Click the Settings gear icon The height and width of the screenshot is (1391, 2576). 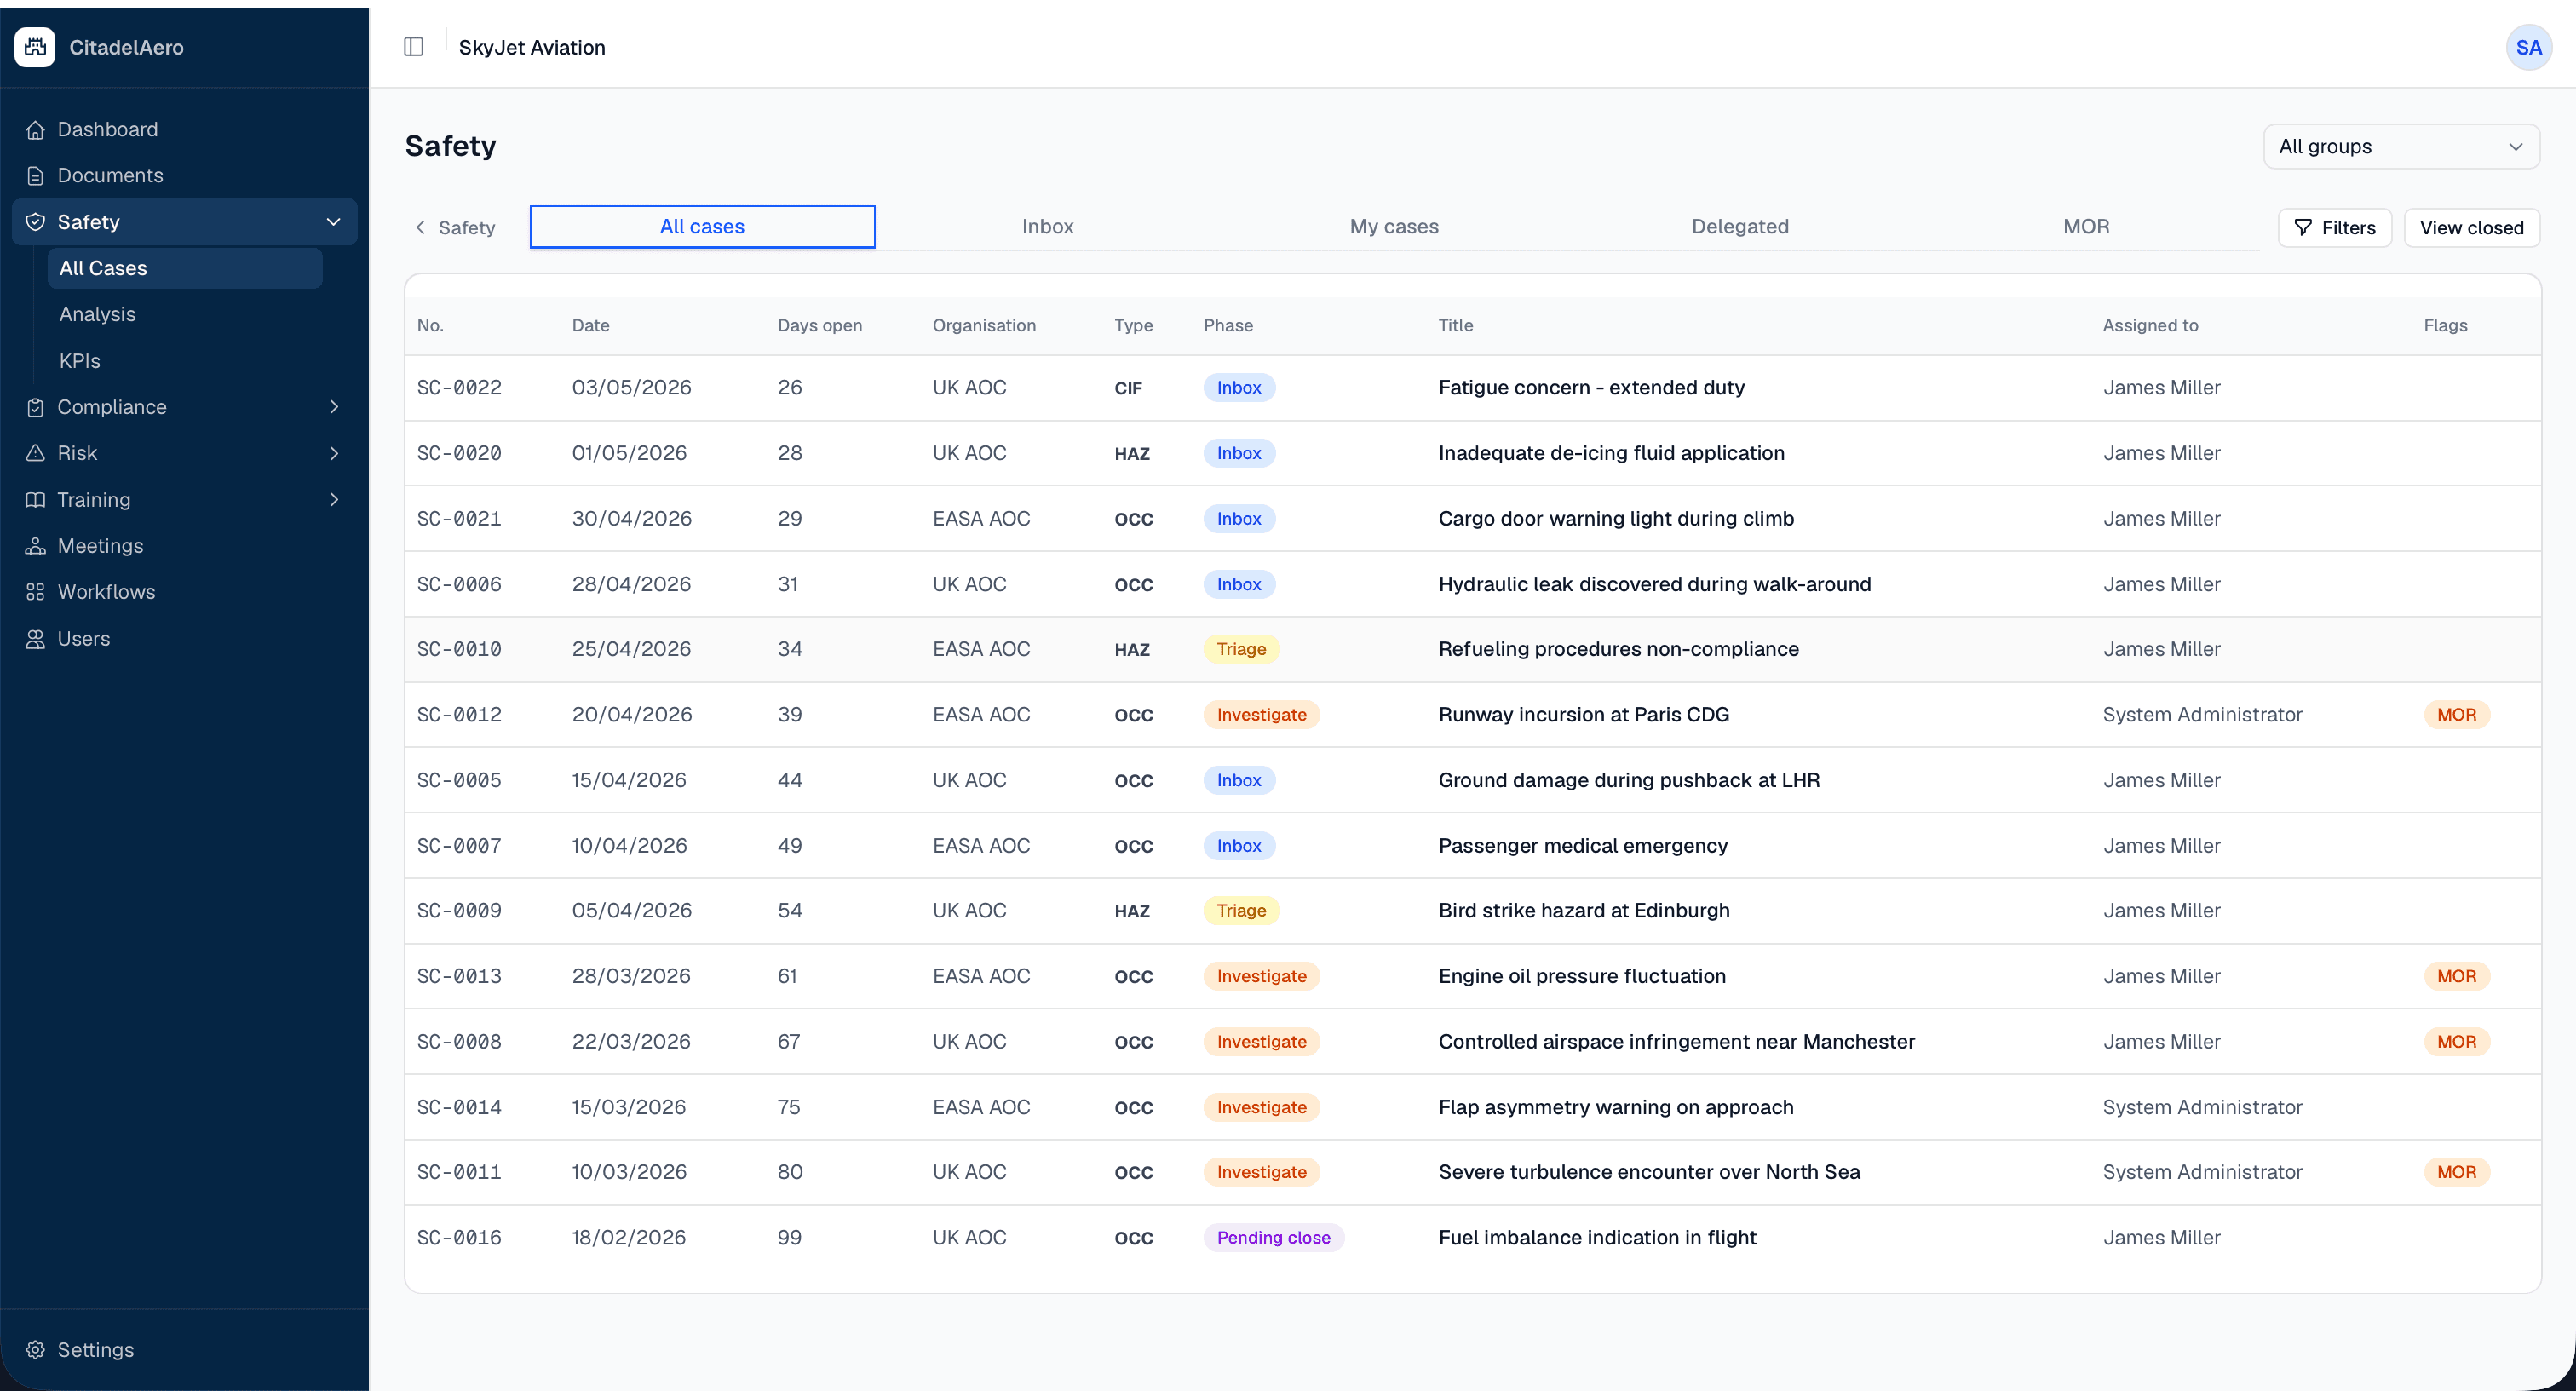[35, 1350]
